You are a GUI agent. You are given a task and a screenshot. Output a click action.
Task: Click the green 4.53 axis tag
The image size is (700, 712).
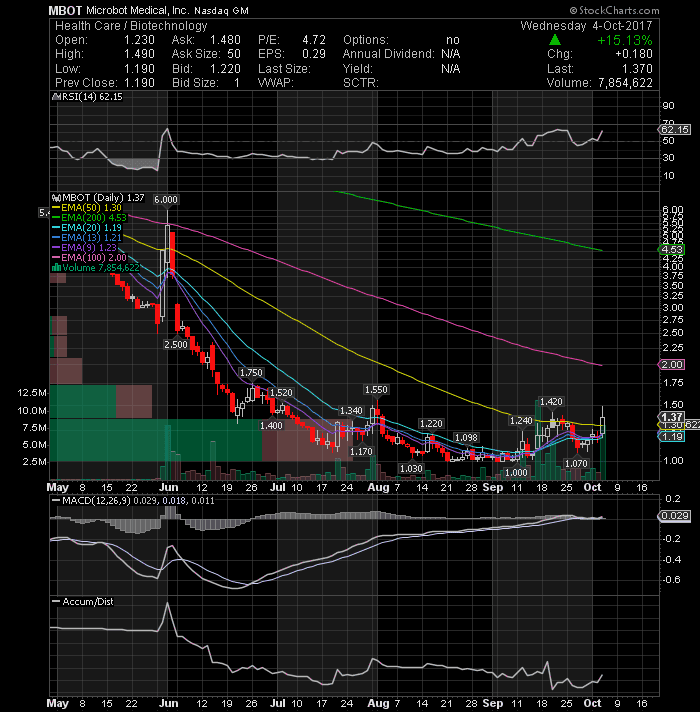[x=671, y=250]
